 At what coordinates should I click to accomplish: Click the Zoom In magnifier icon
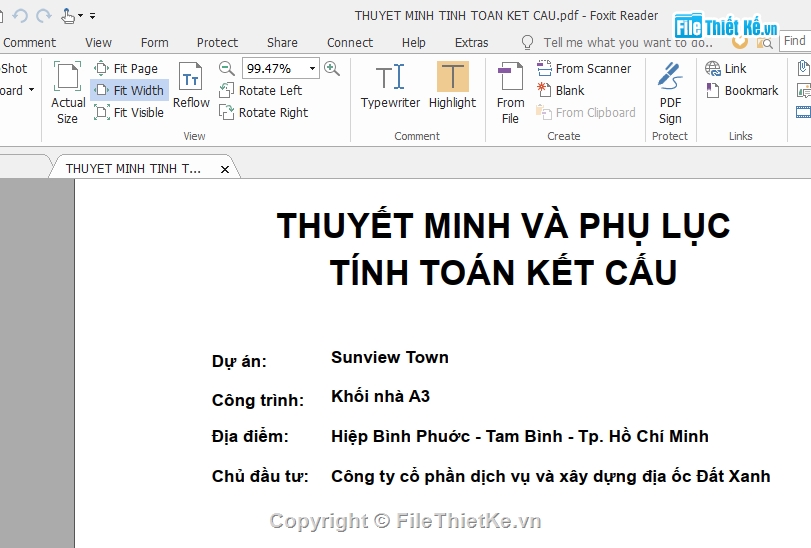pos(332,68)
